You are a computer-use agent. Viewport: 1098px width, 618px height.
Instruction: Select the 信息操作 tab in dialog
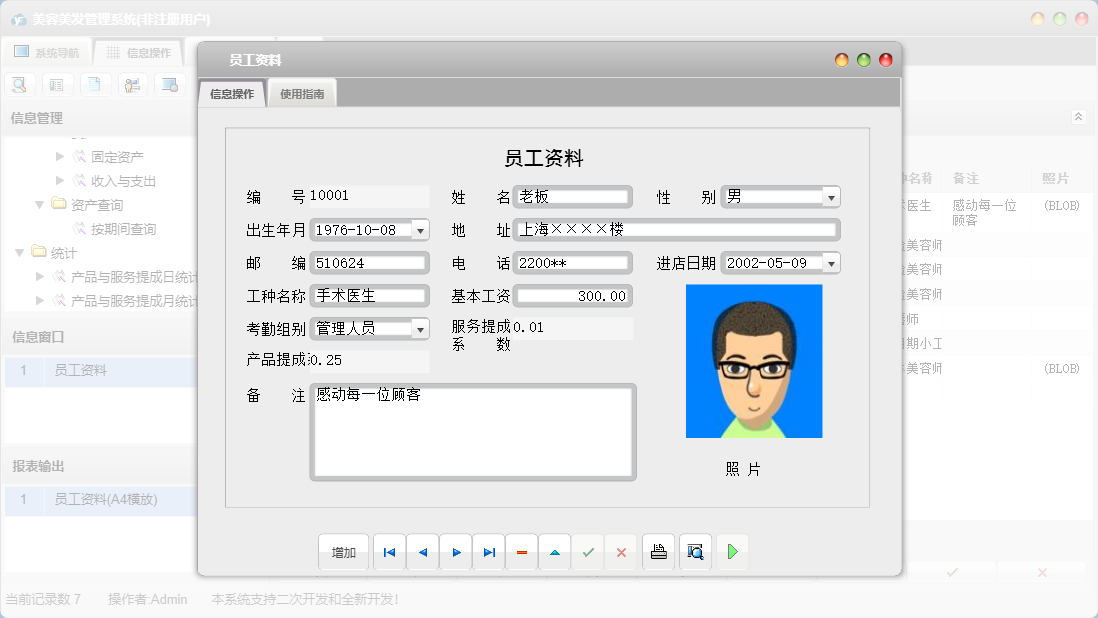tap(232, 94)
